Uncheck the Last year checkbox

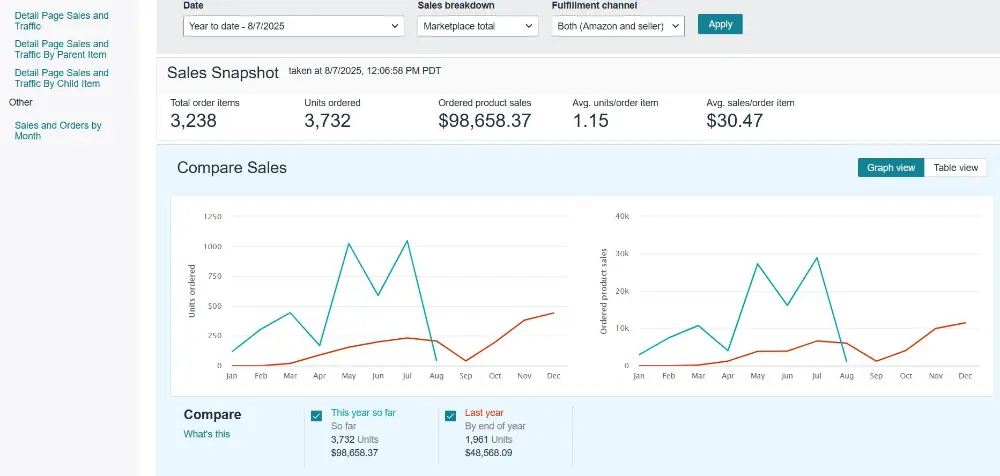click(x=450, y=416)
